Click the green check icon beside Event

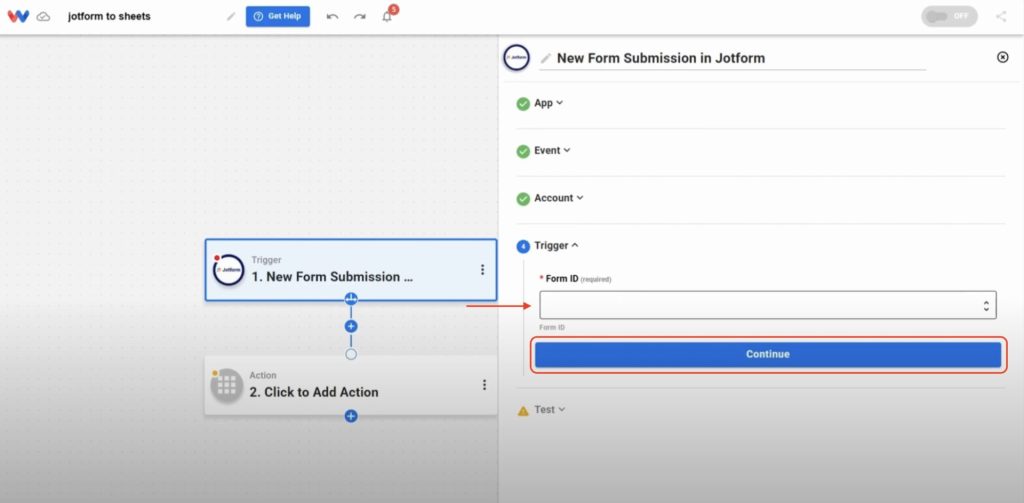[x=523, y=152]
